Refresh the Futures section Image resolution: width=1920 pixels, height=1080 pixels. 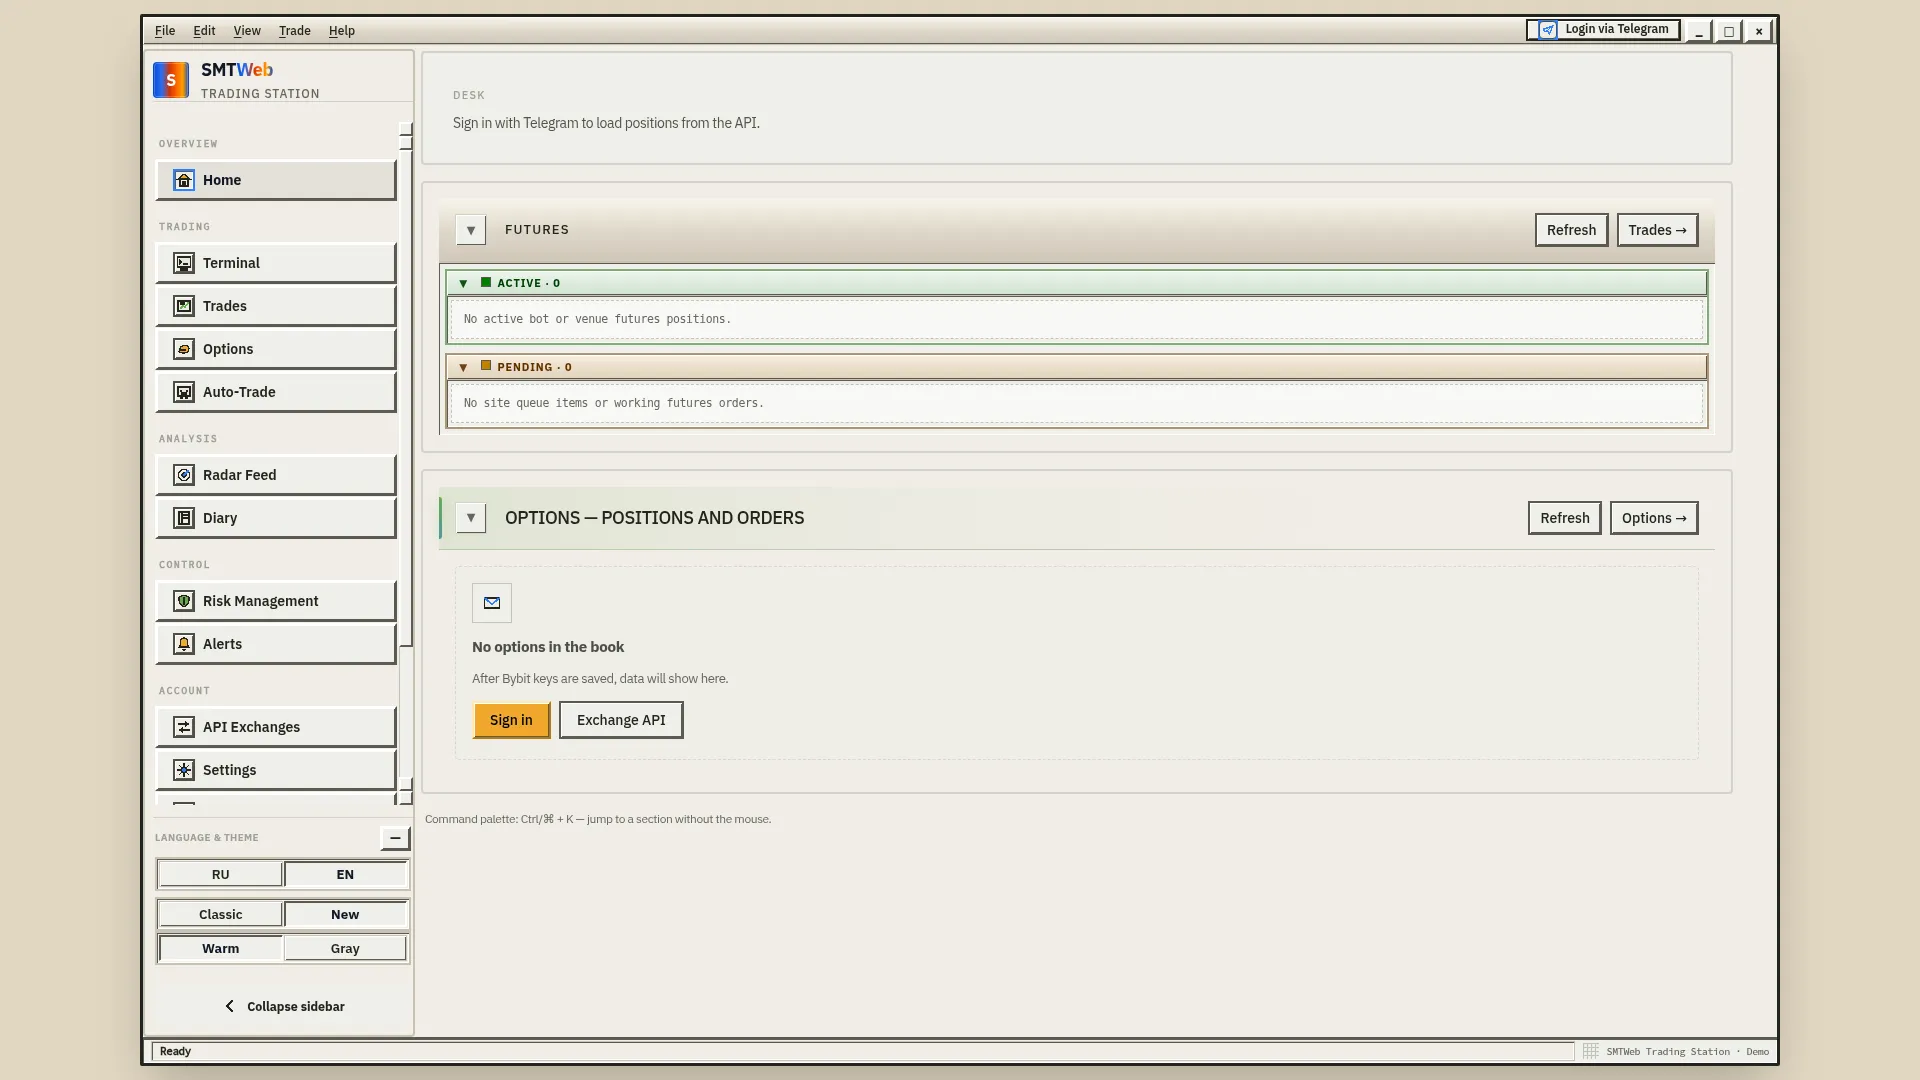(1571, 230)
